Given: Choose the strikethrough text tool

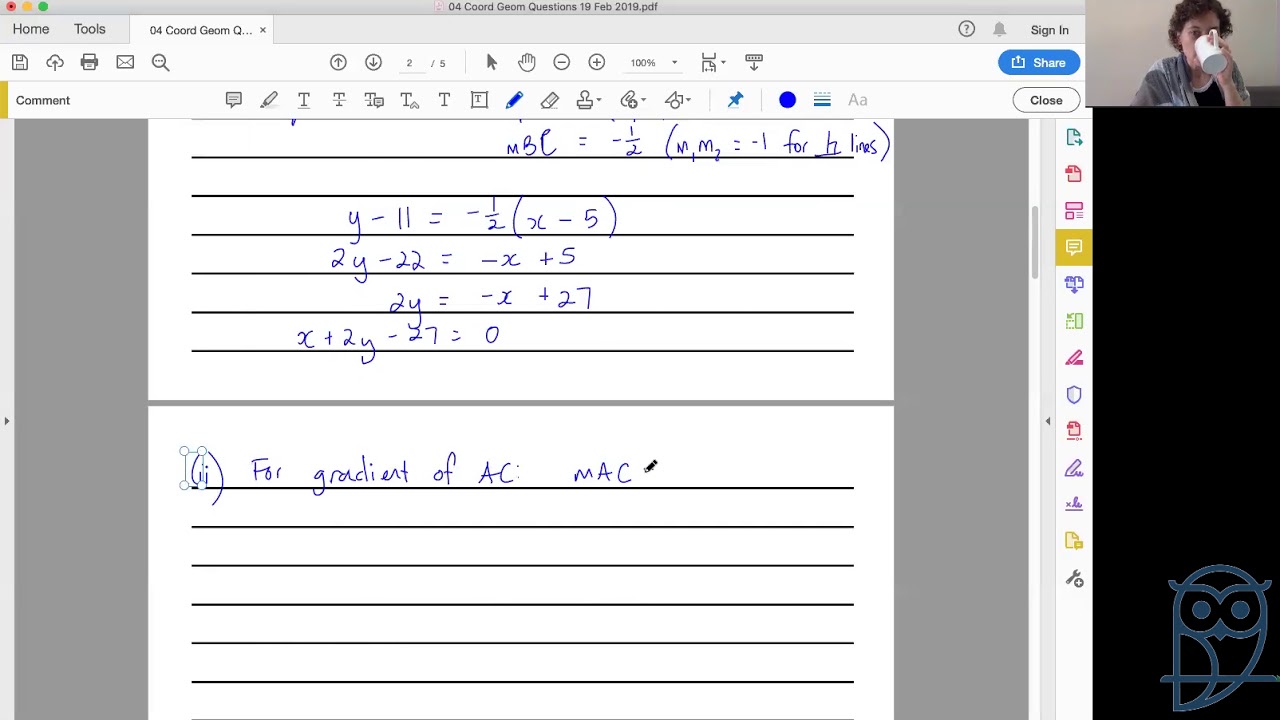Looking at the screenshot, I should coord(339,100).
